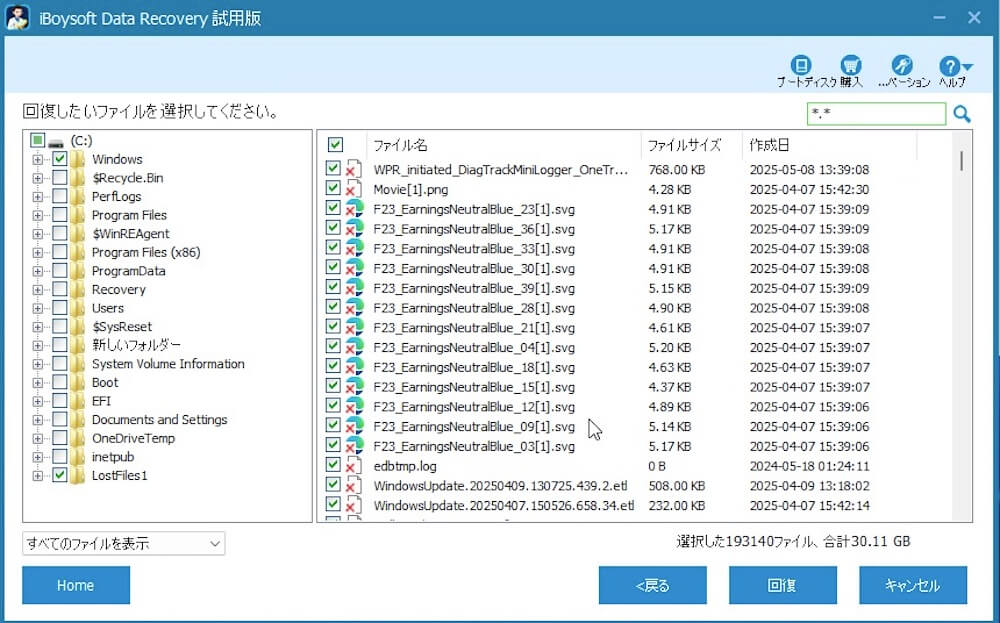
Task: Expand the ProgramData tree node
Action: 38,271
